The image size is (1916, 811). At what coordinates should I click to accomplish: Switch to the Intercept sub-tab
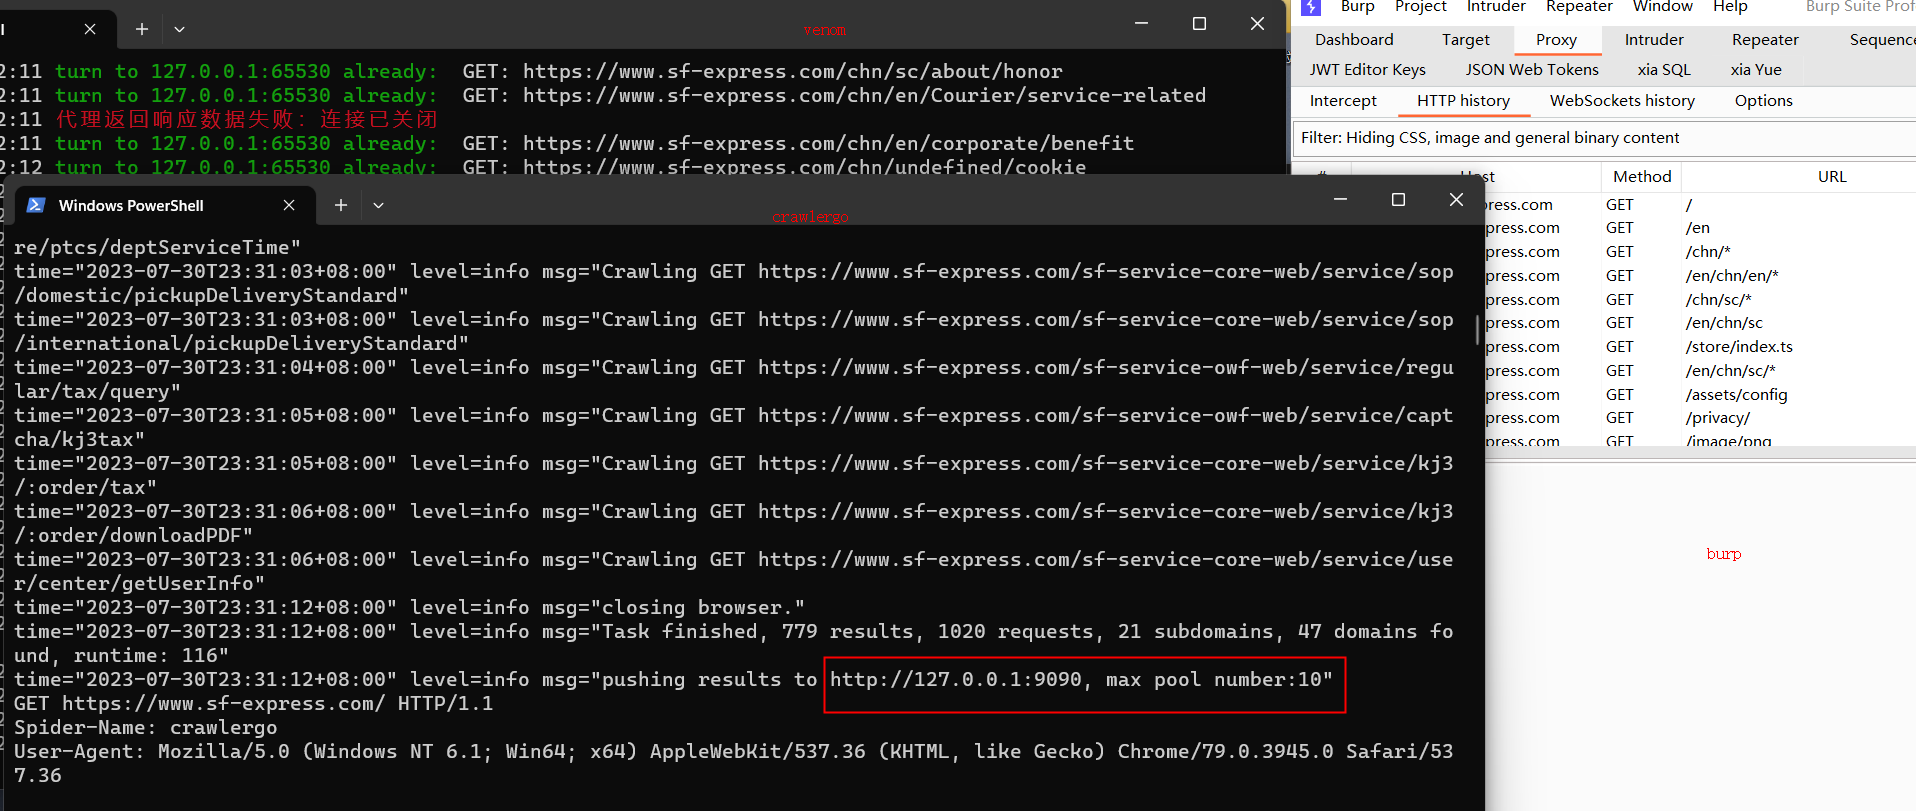tap(1343, 101)
